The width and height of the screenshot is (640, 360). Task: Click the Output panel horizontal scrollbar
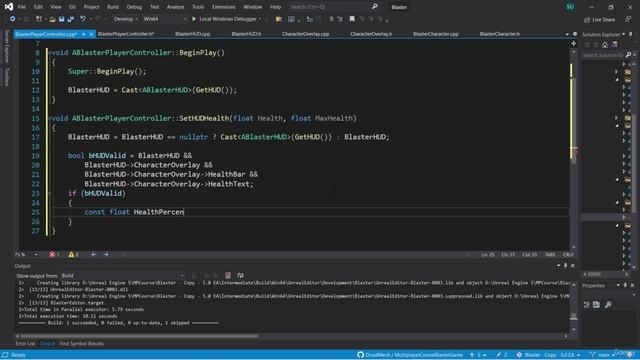pos(139,336)
